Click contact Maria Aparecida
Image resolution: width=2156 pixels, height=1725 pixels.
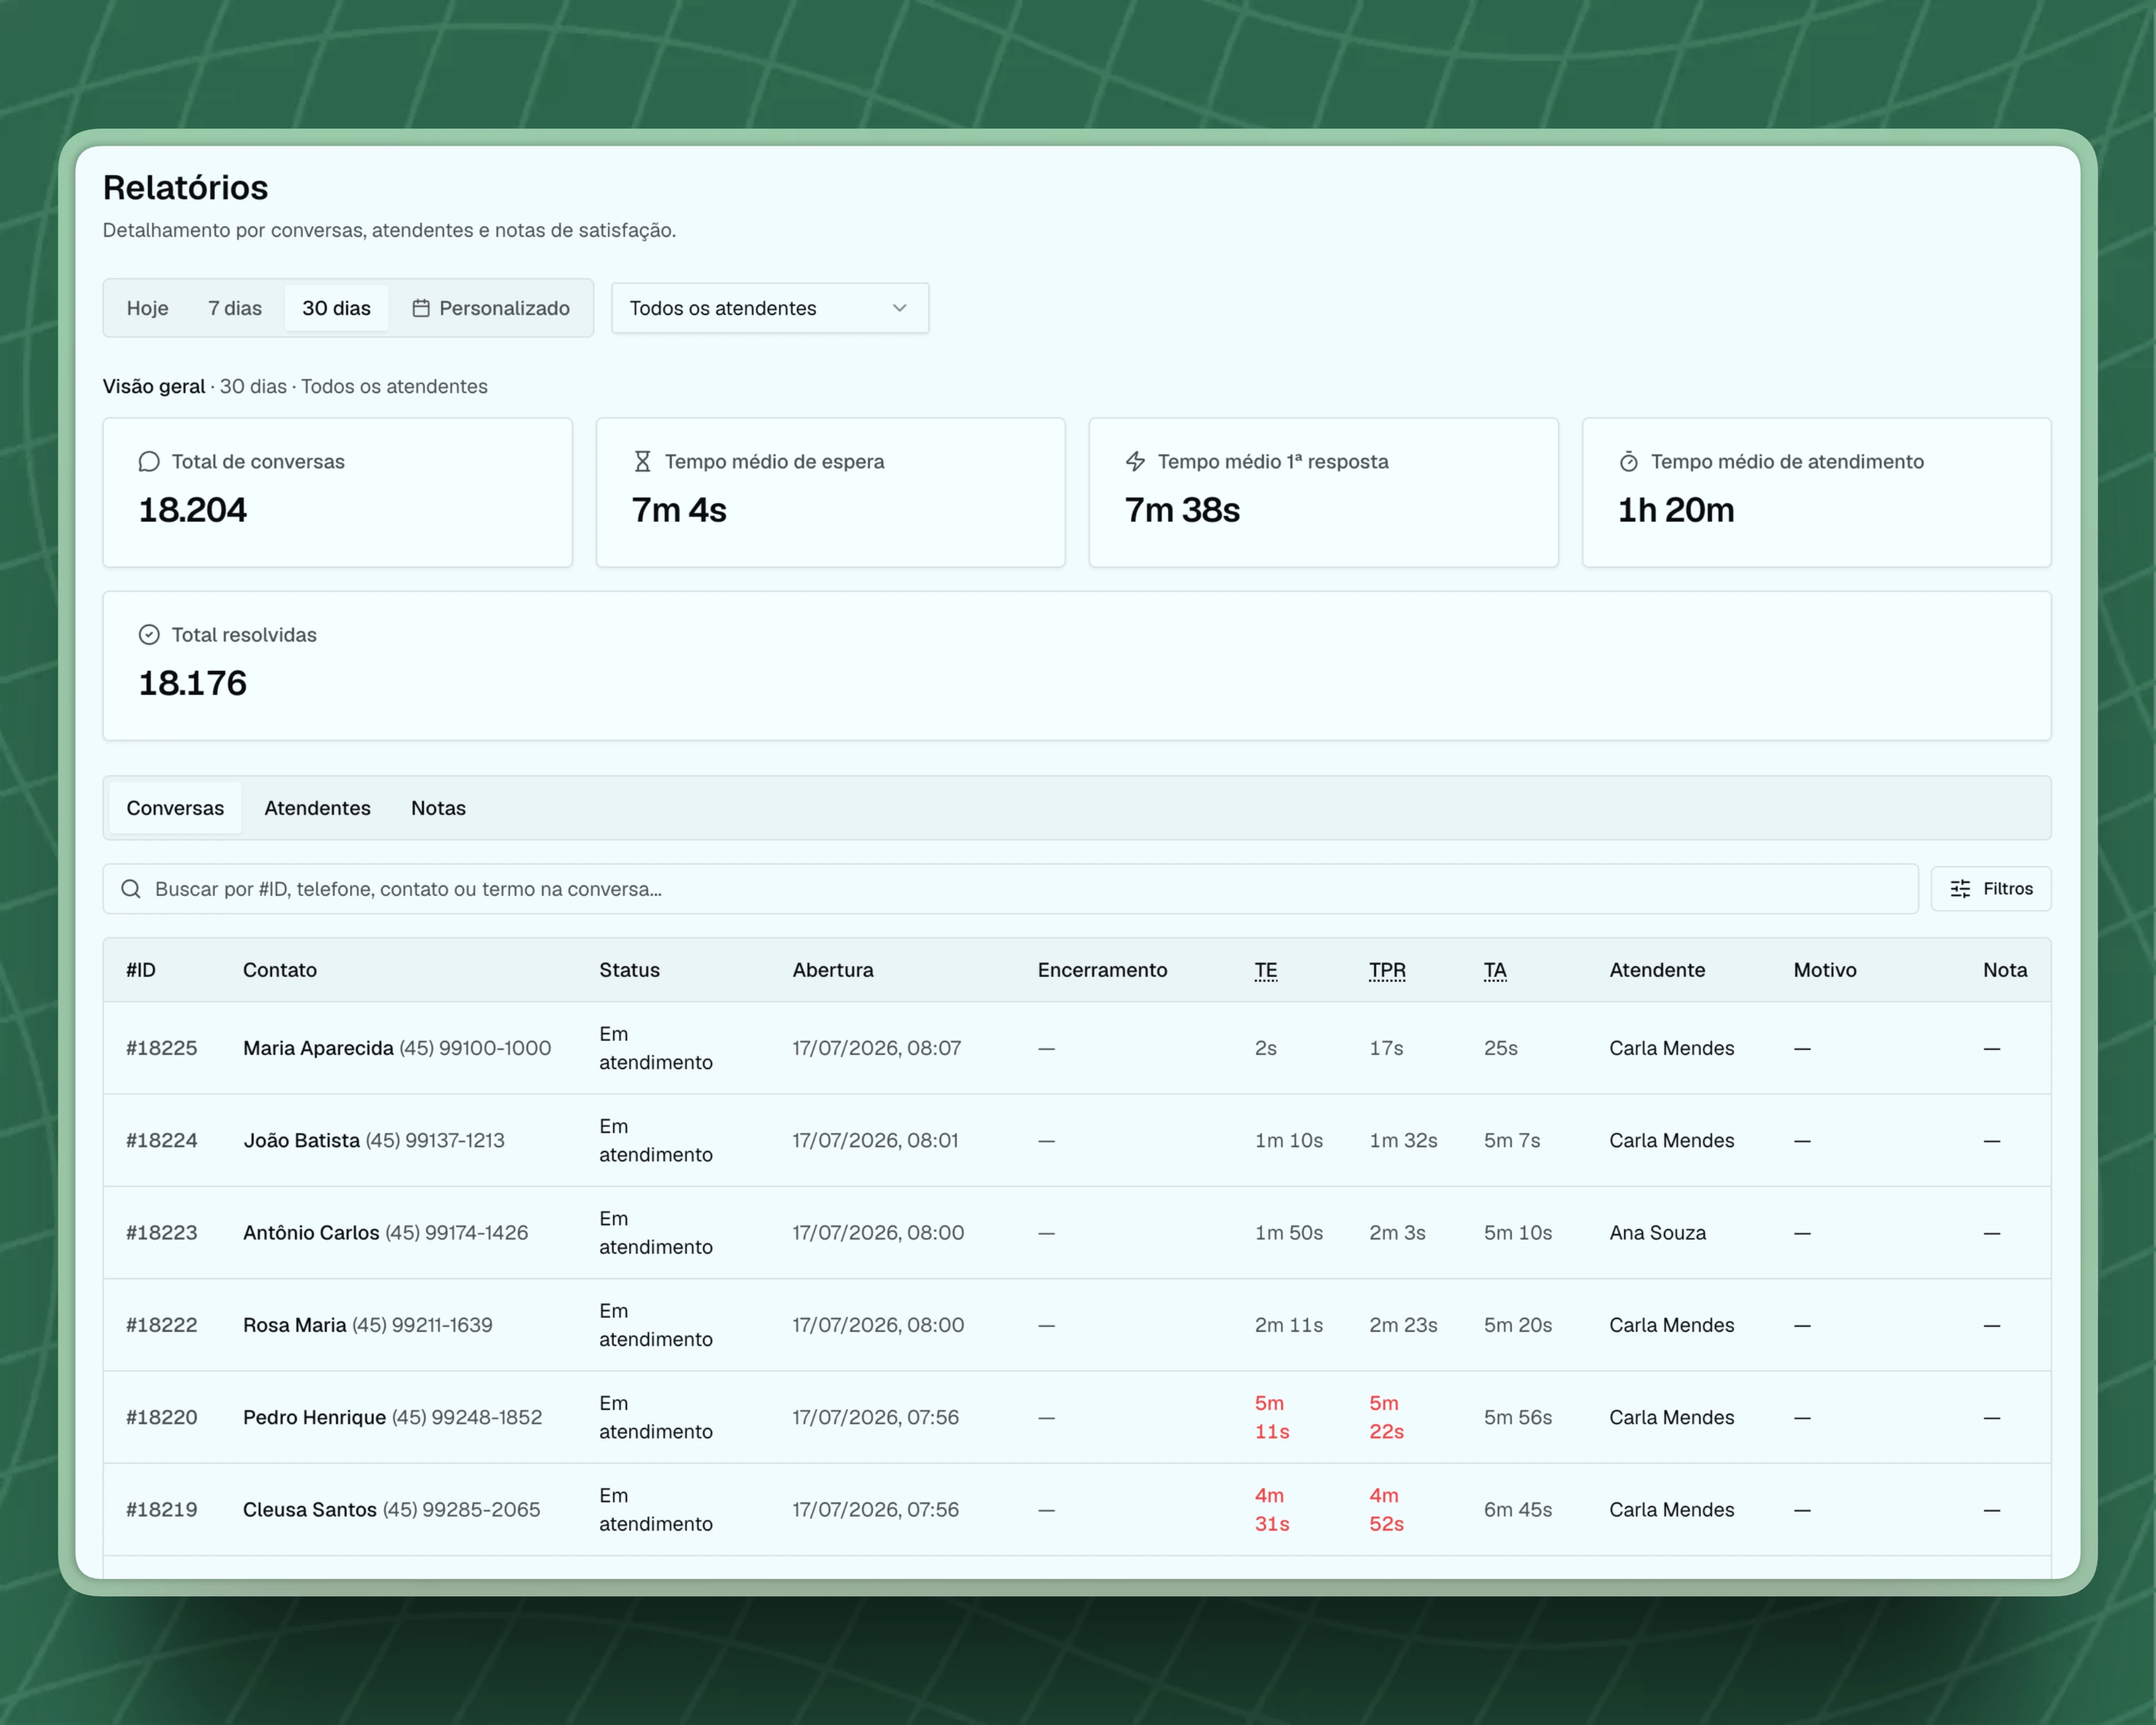point(318,1048)
